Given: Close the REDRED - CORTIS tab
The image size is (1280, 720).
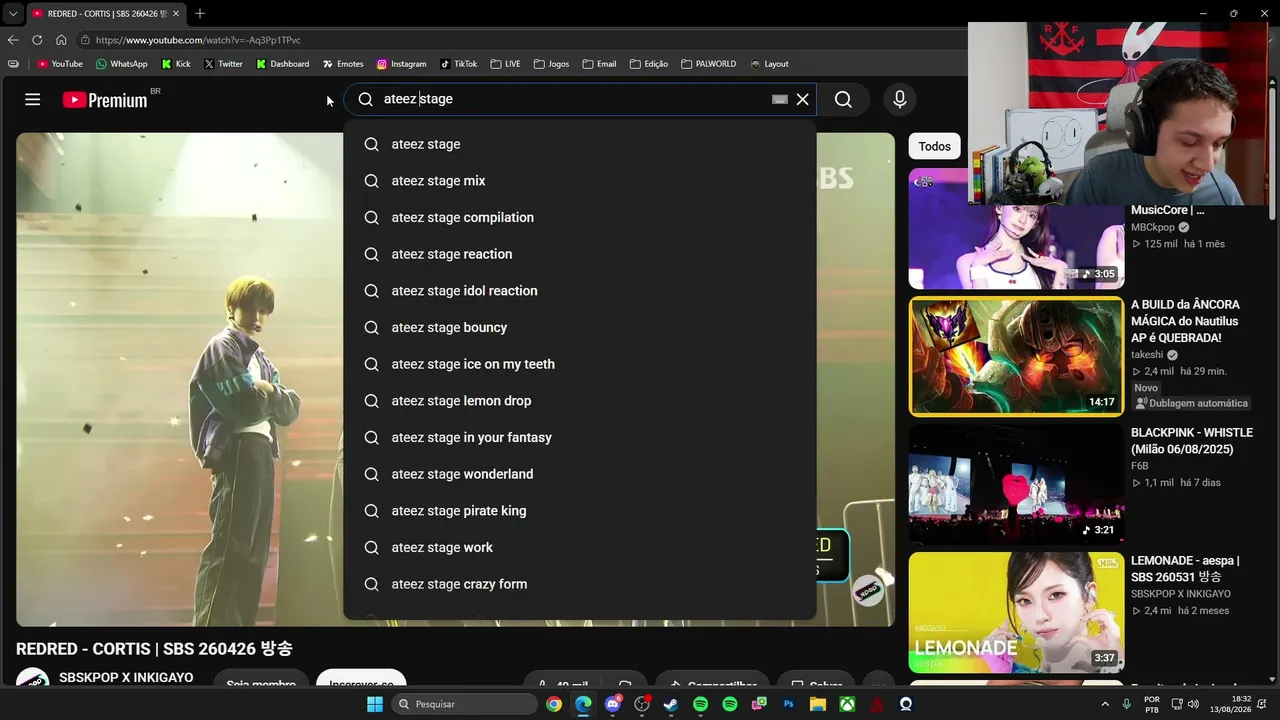Looking at the screenshot, I should [177, 13].
